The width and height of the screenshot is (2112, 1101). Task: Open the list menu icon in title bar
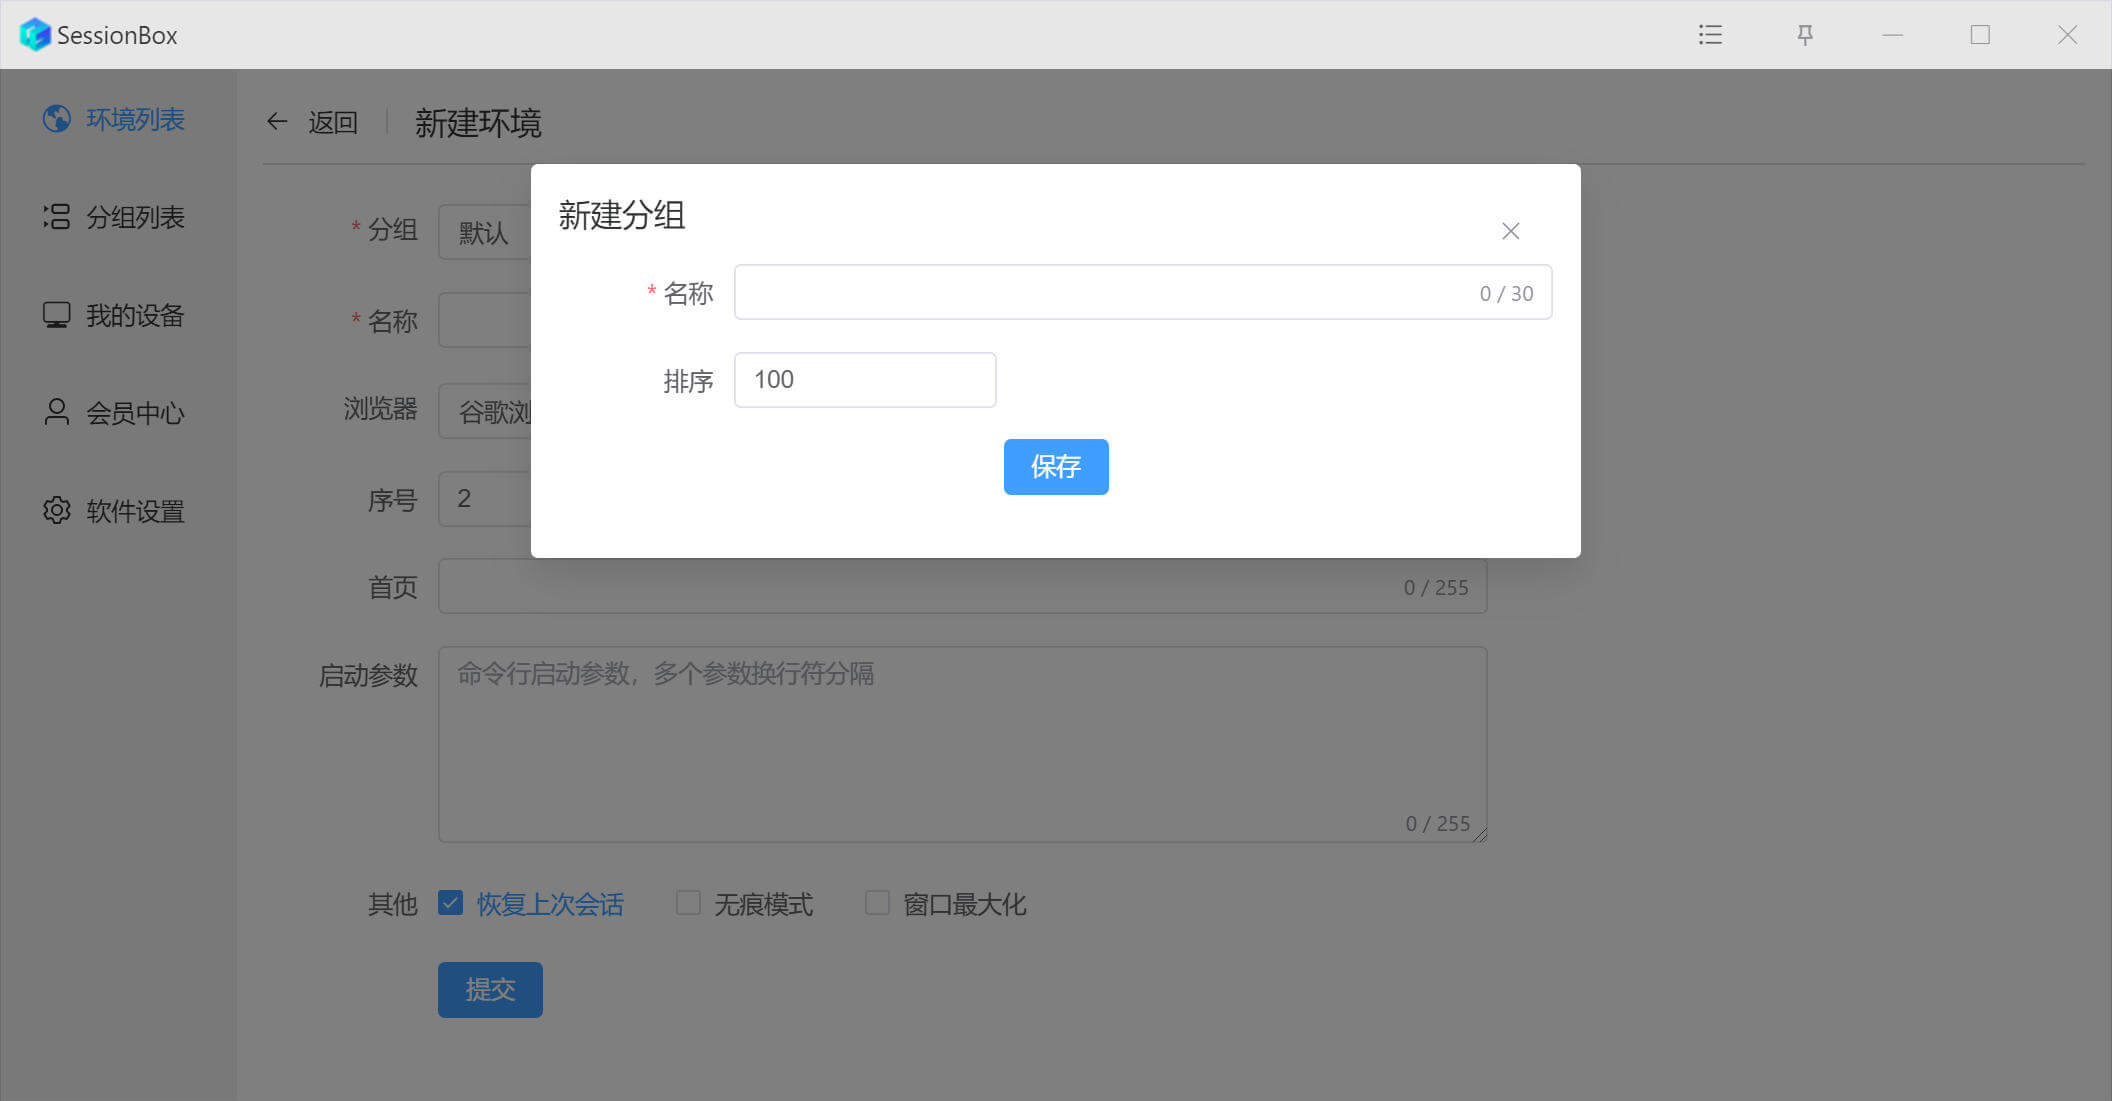tap(1710, 35)
